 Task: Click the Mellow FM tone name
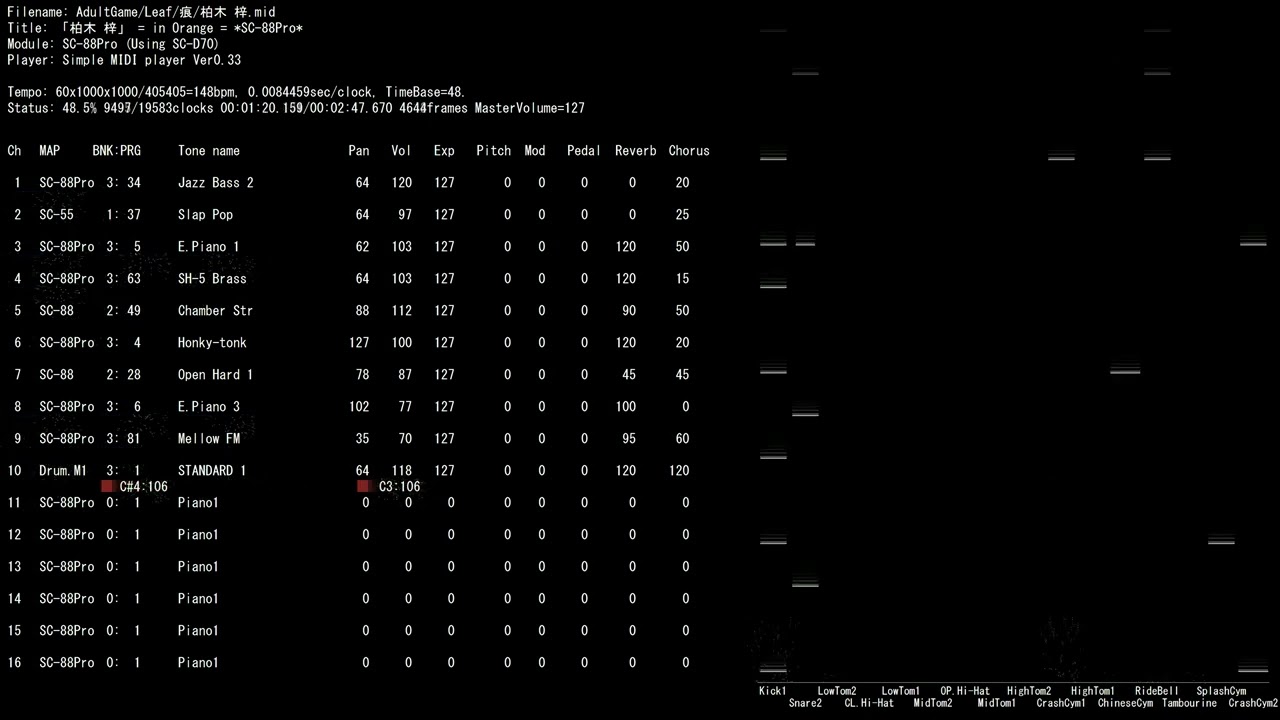(209, 439)
